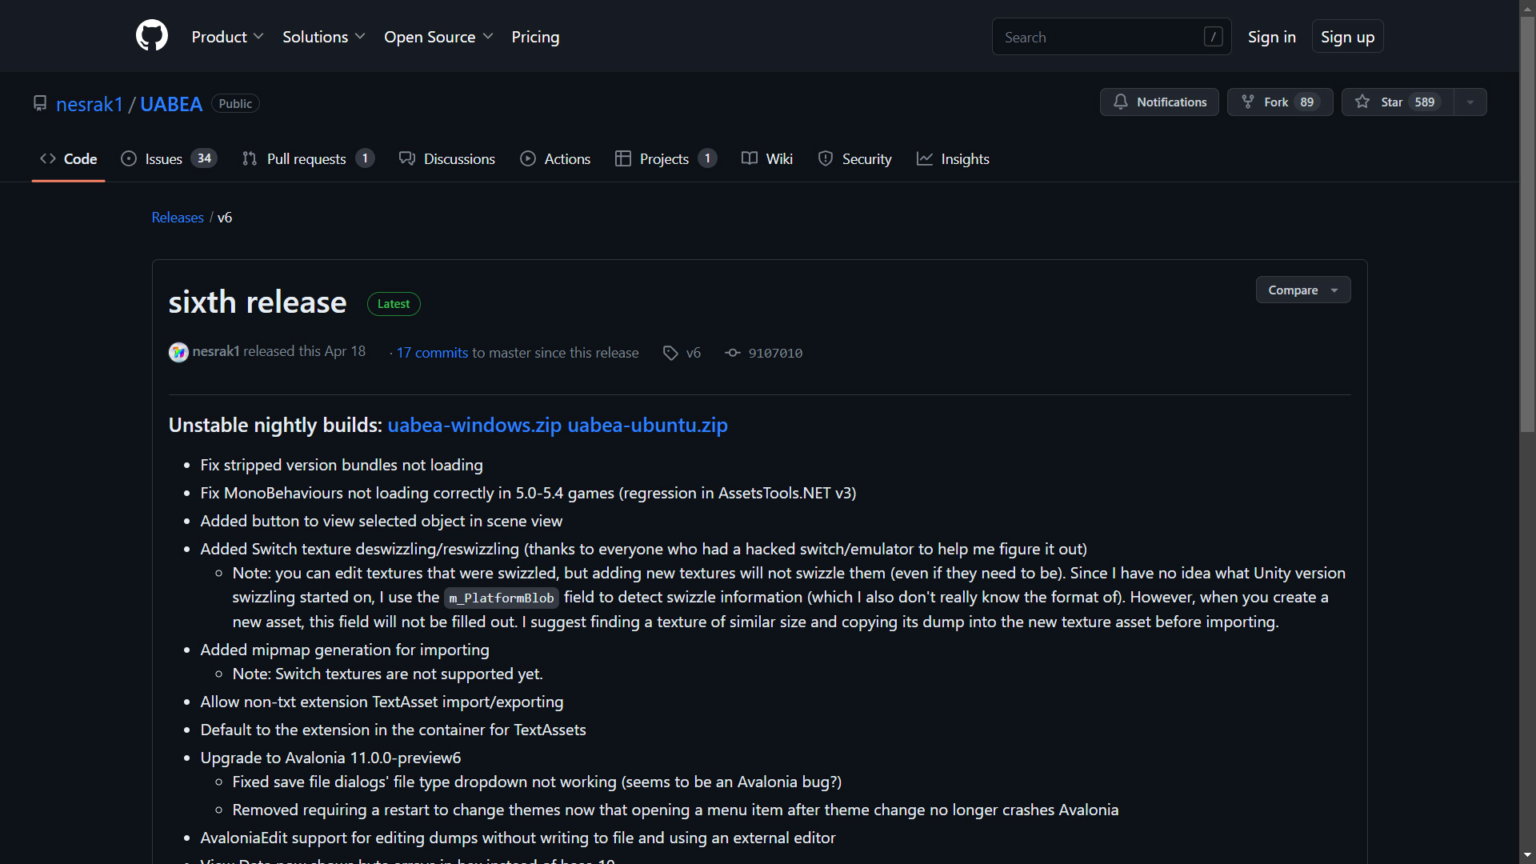
Task: Click the Sign in link
Action: tap(1271, 37)
